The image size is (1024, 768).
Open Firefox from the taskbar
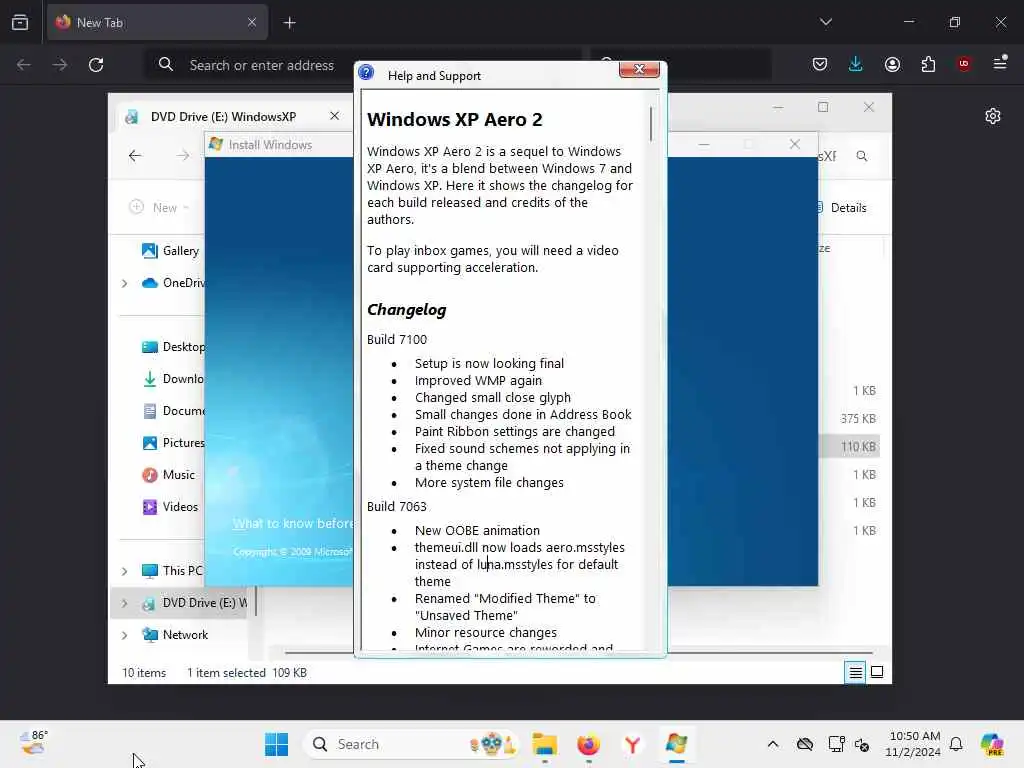(x=588, y=744)
